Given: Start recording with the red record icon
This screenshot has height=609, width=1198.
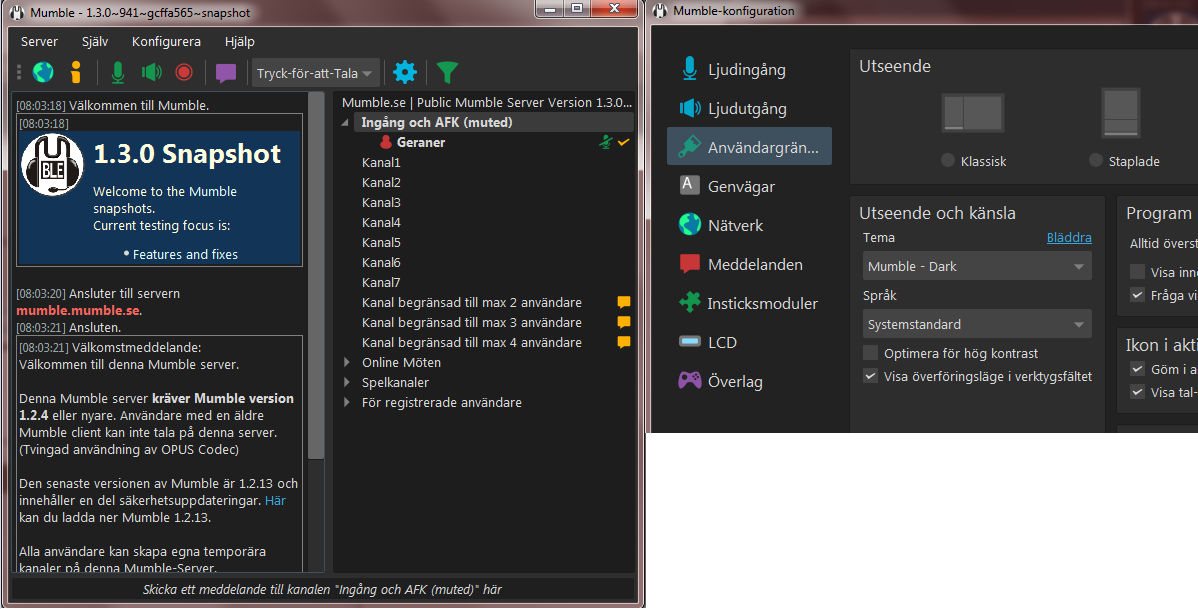Looking at the screenshot, I should tap(184, 73).
